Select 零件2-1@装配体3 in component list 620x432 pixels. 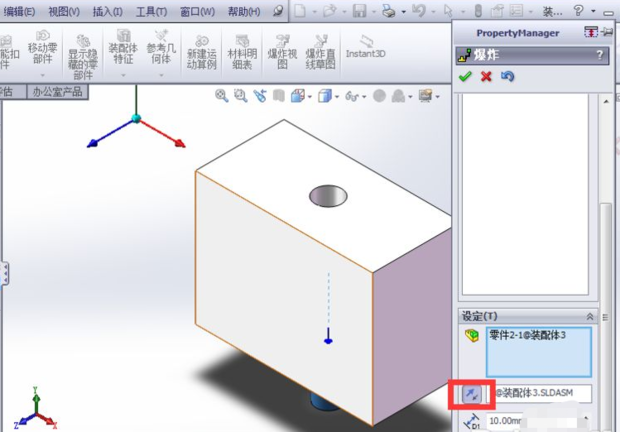point(527,335)
